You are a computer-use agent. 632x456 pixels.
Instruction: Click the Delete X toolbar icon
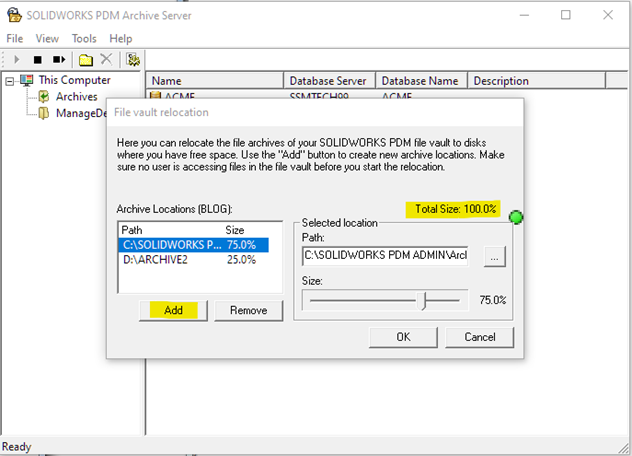point(106,60)
